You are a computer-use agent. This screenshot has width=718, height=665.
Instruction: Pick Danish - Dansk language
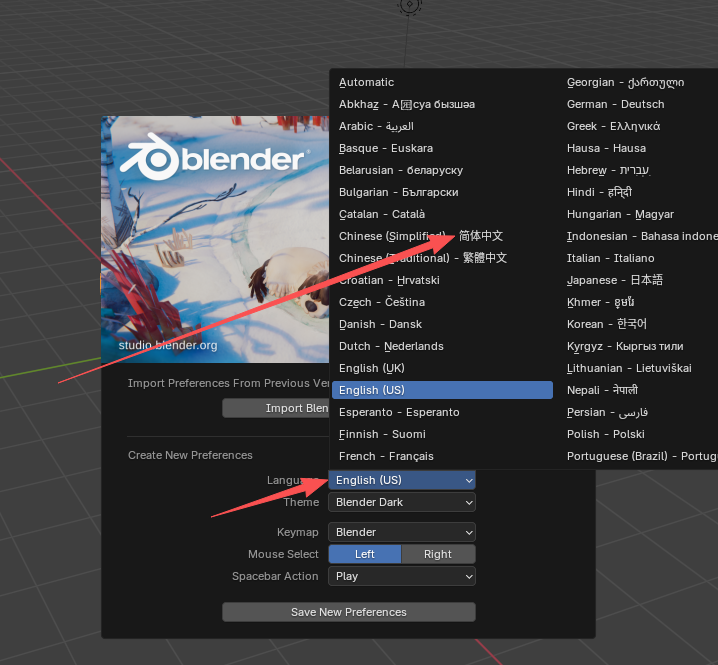[442, 324]
